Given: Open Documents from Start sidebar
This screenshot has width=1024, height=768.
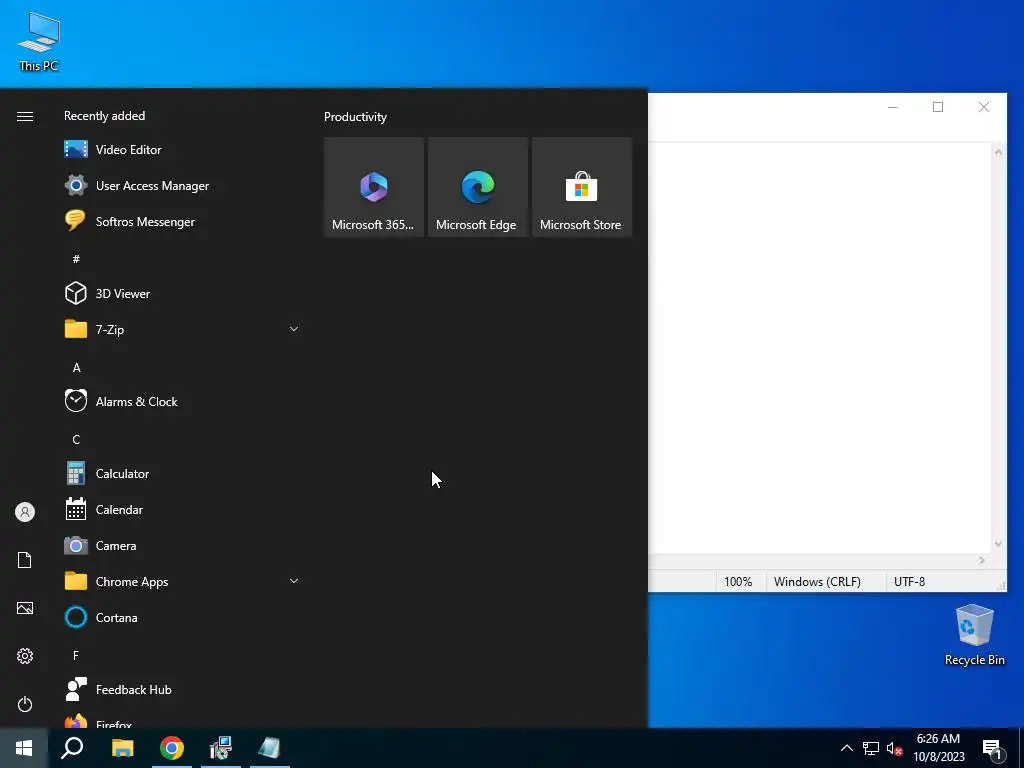Looking at the screenshot, I should 25,560.
